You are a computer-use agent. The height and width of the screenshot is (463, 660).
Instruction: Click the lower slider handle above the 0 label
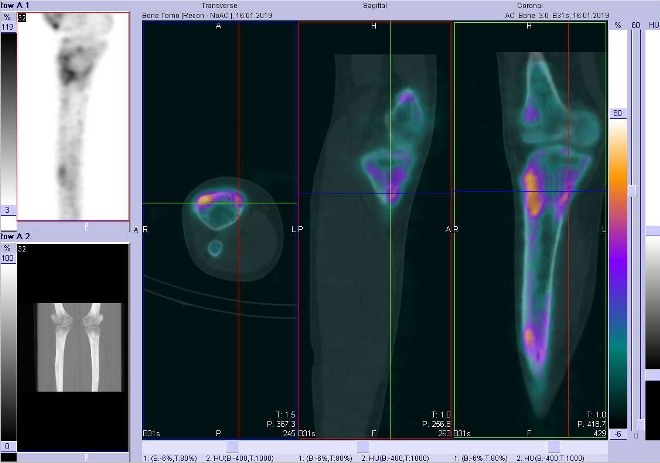click(639, 424)
